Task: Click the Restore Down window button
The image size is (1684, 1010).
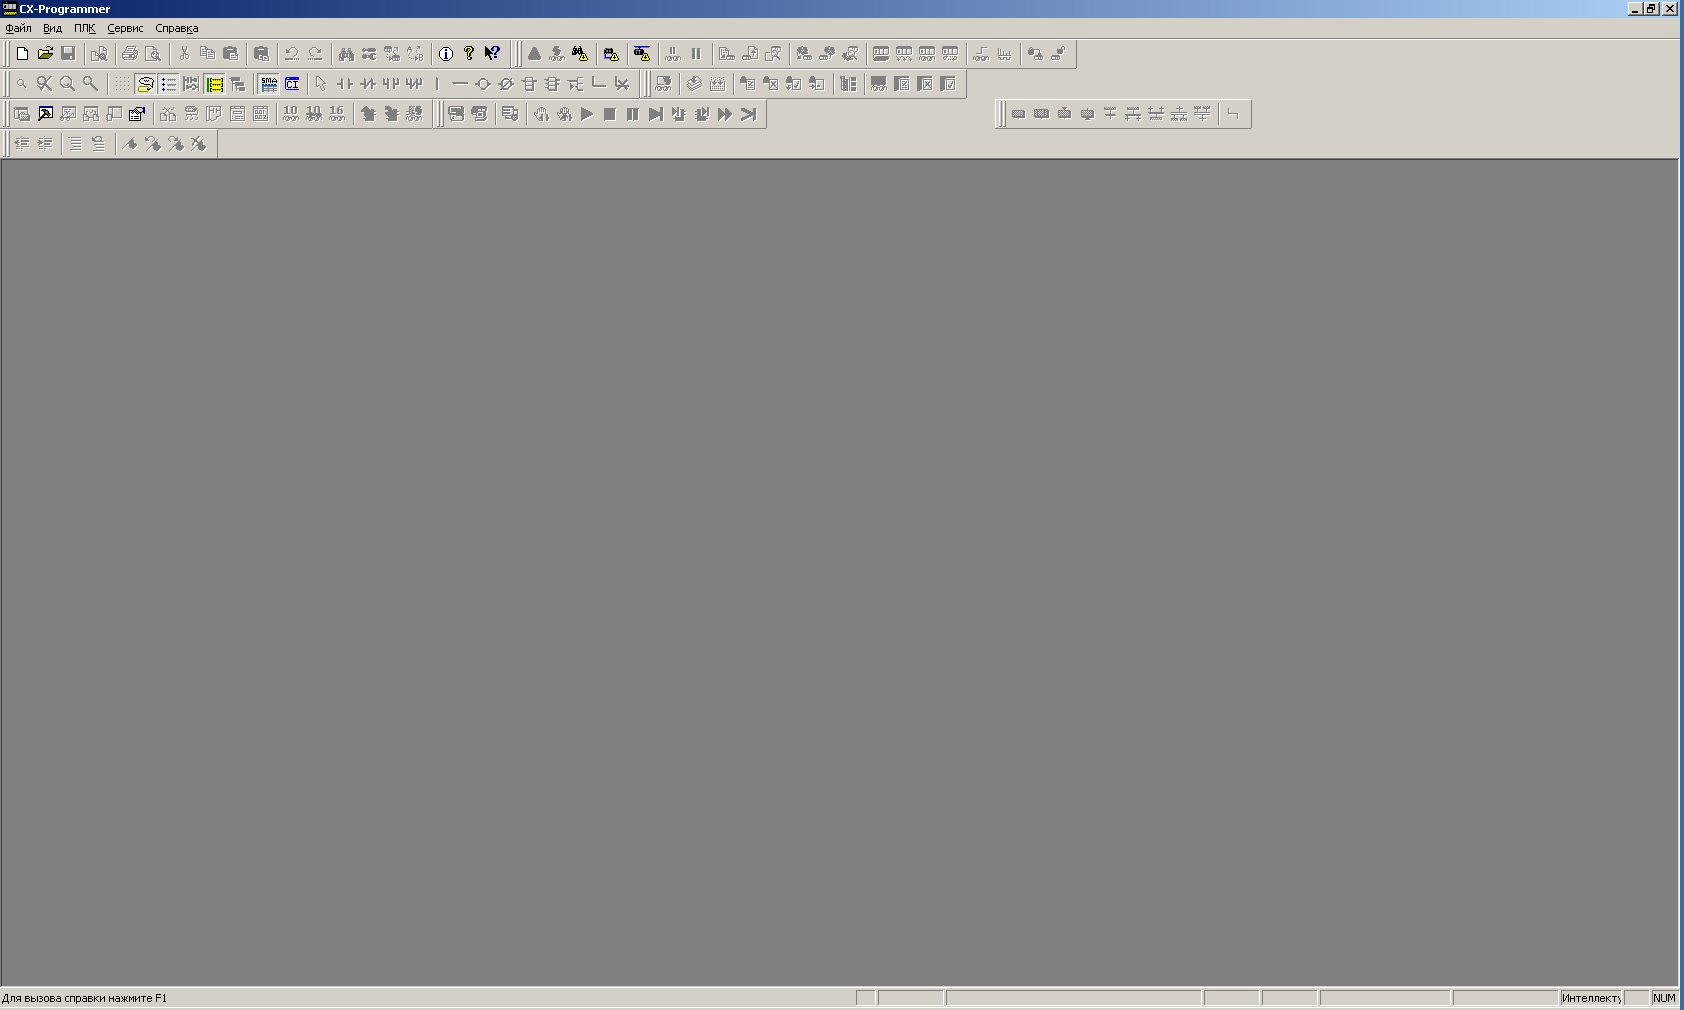Action: pos(1651,8)
